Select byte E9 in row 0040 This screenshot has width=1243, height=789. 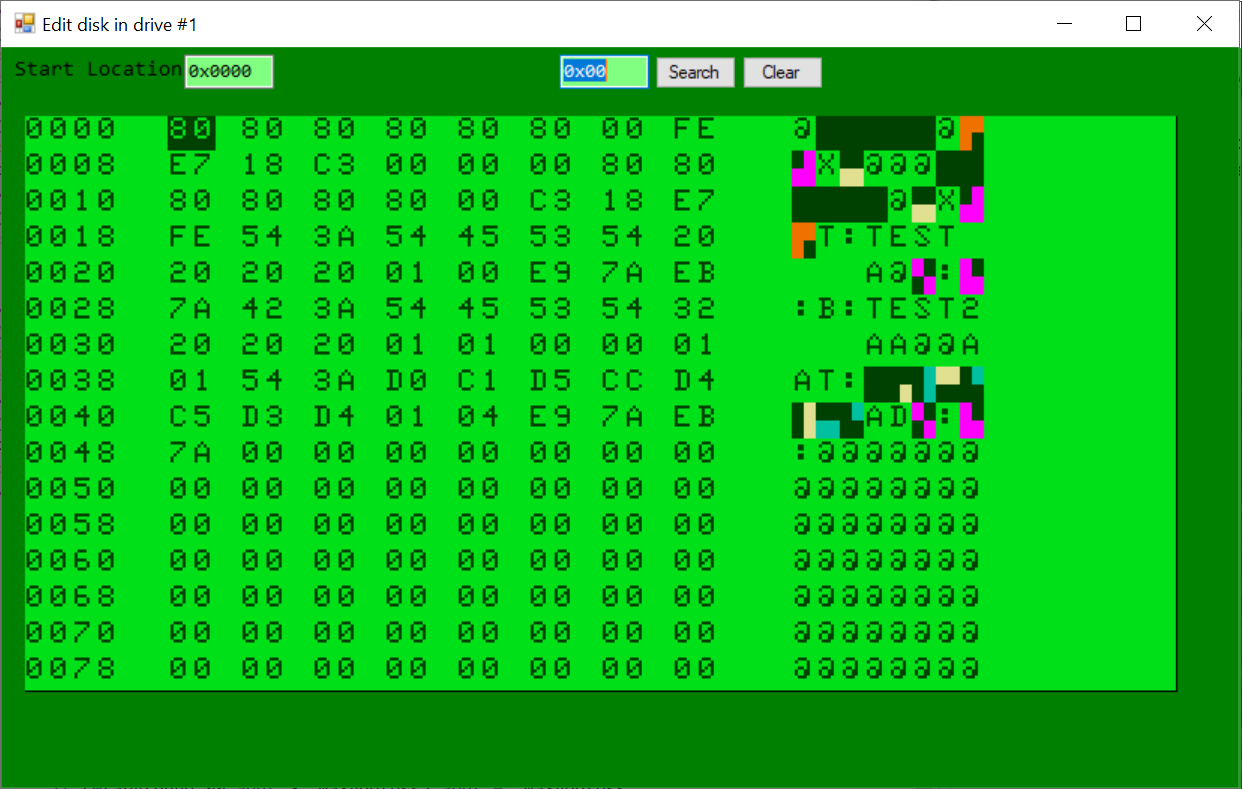(551, 417)
